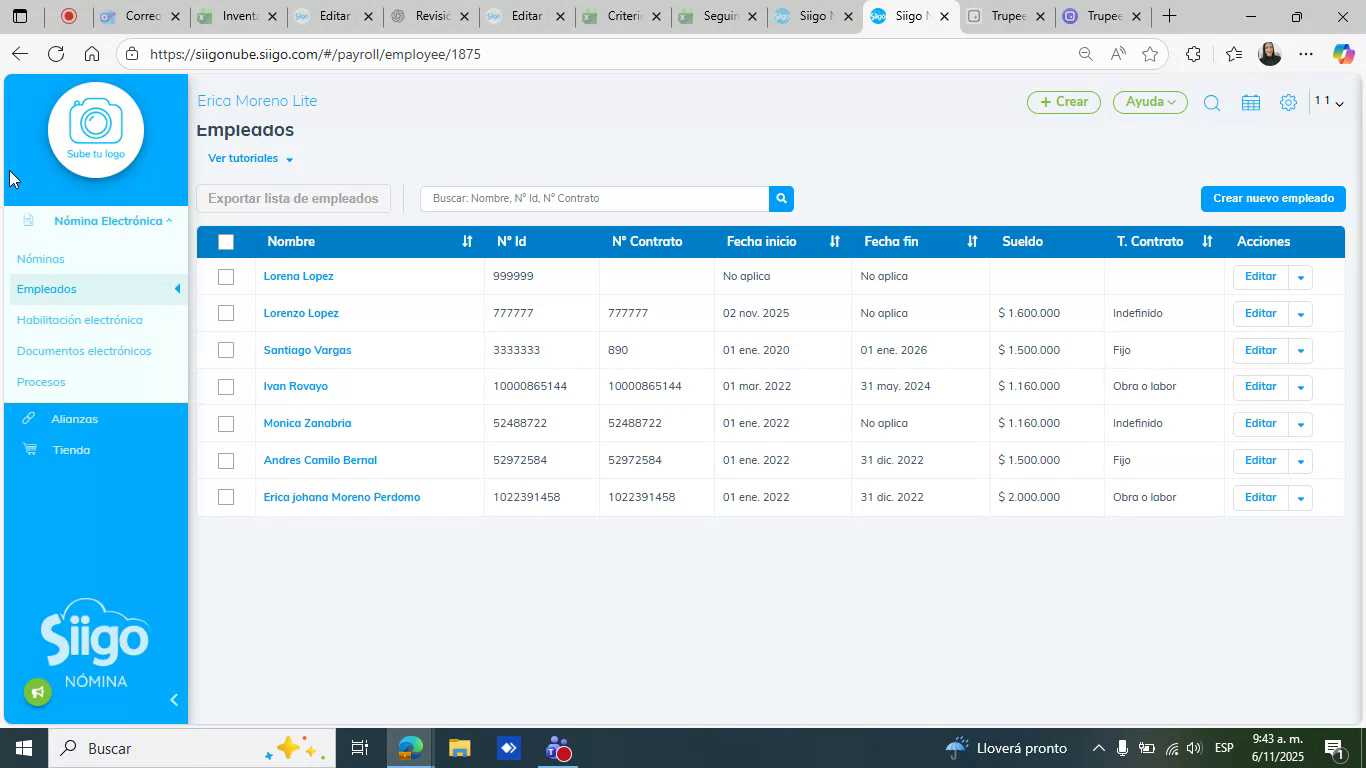Click Crear nuevo empleado button

(1273, 198)
